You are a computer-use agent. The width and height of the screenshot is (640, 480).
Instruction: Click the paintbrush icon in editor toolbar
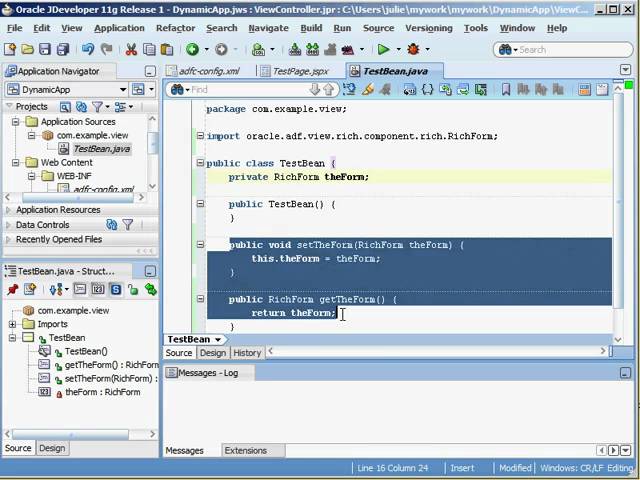click(x=367, y=89)
